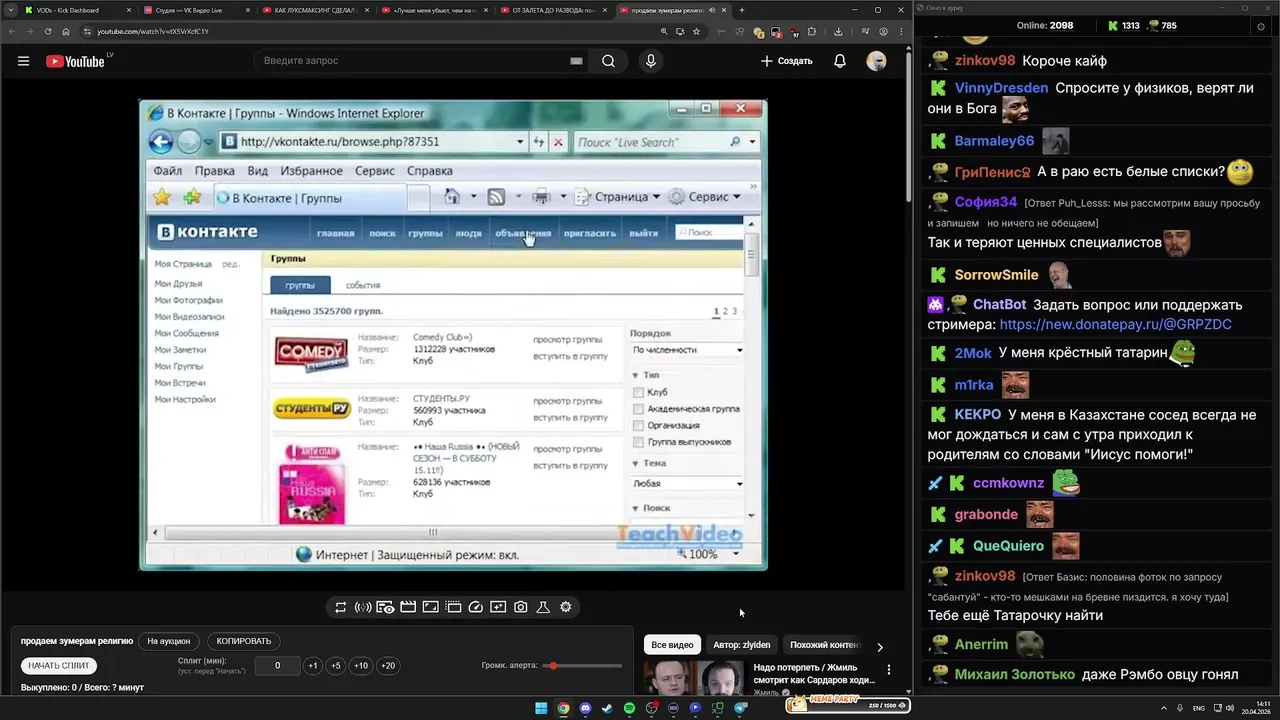This screenshot has width=1280, height=720.
Task: Add 10 minutes to the split
Action: click(x=361, y=666)
